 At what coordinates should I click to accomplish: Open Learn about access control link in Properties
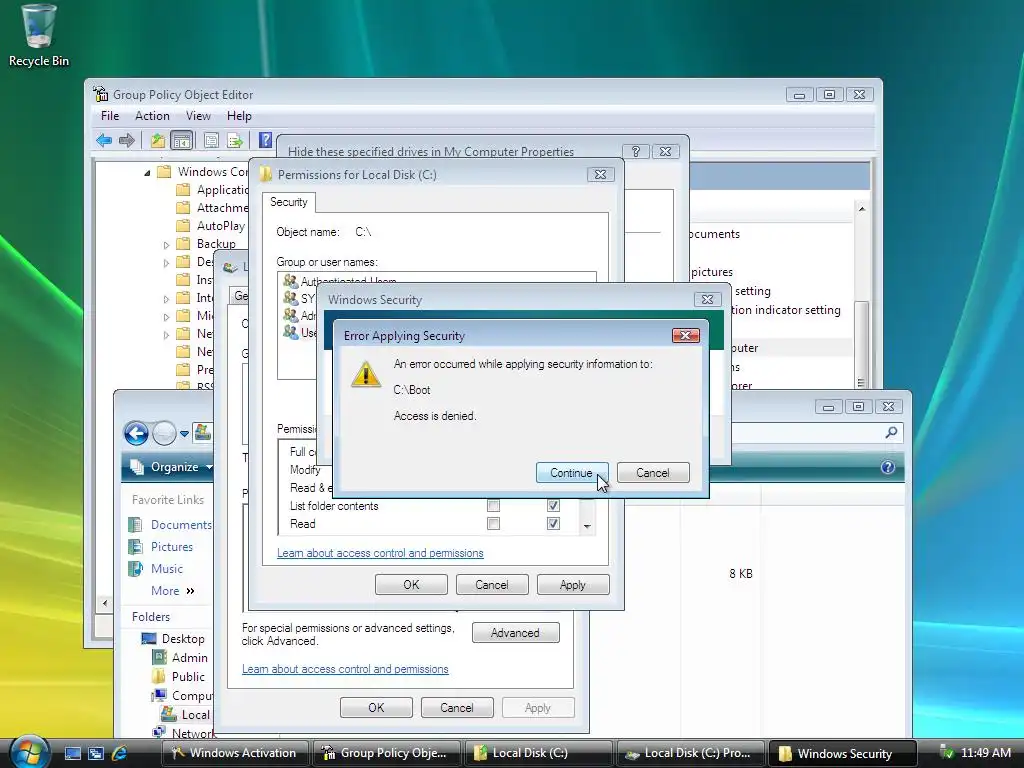345,669
